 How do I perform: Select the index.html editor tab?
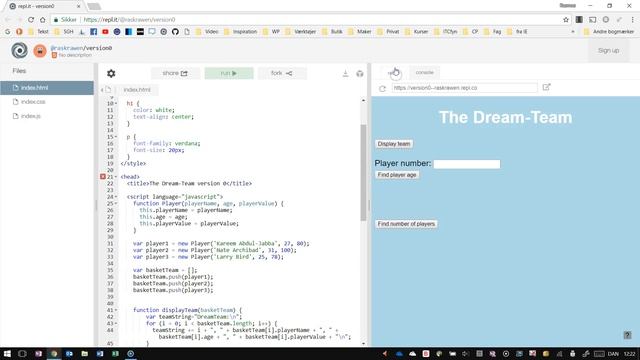pyautogui.click(x=137, y=90)
